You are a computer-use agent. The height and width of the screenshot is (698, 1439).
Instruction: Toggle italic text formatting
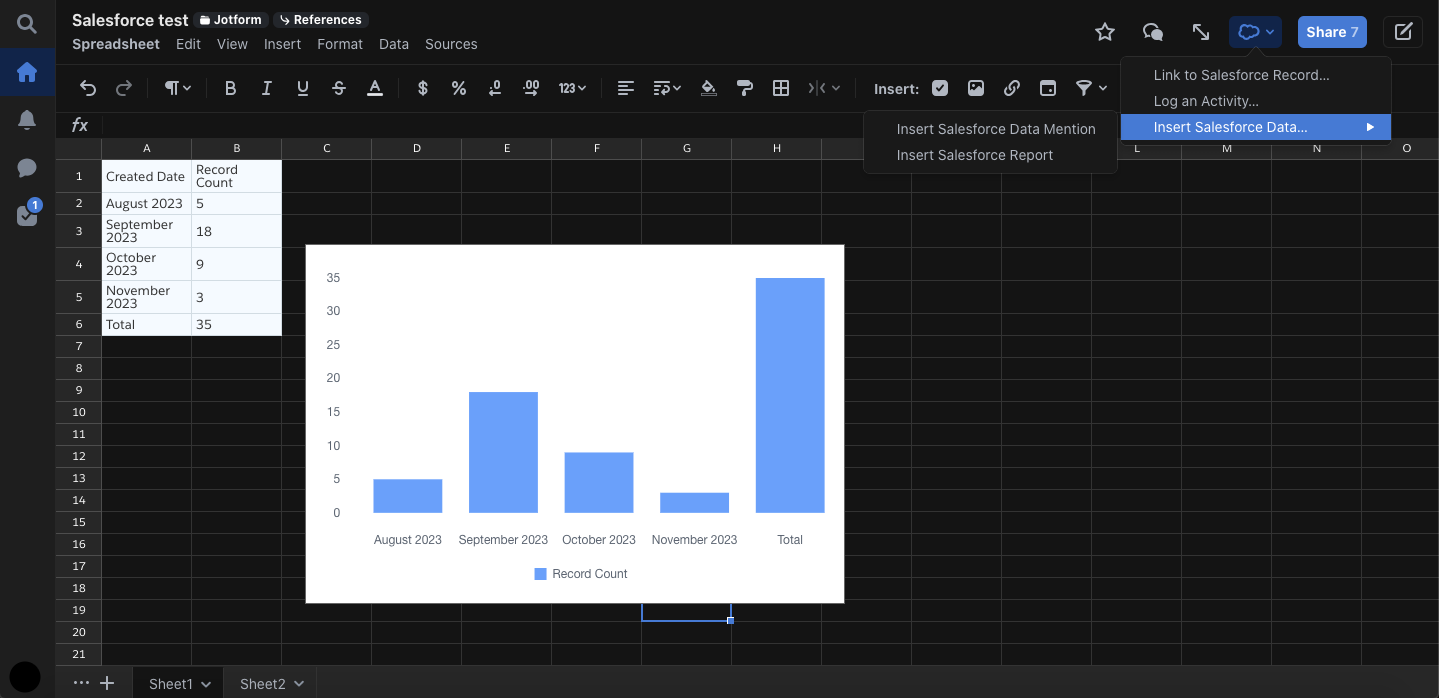pos(266,88)
